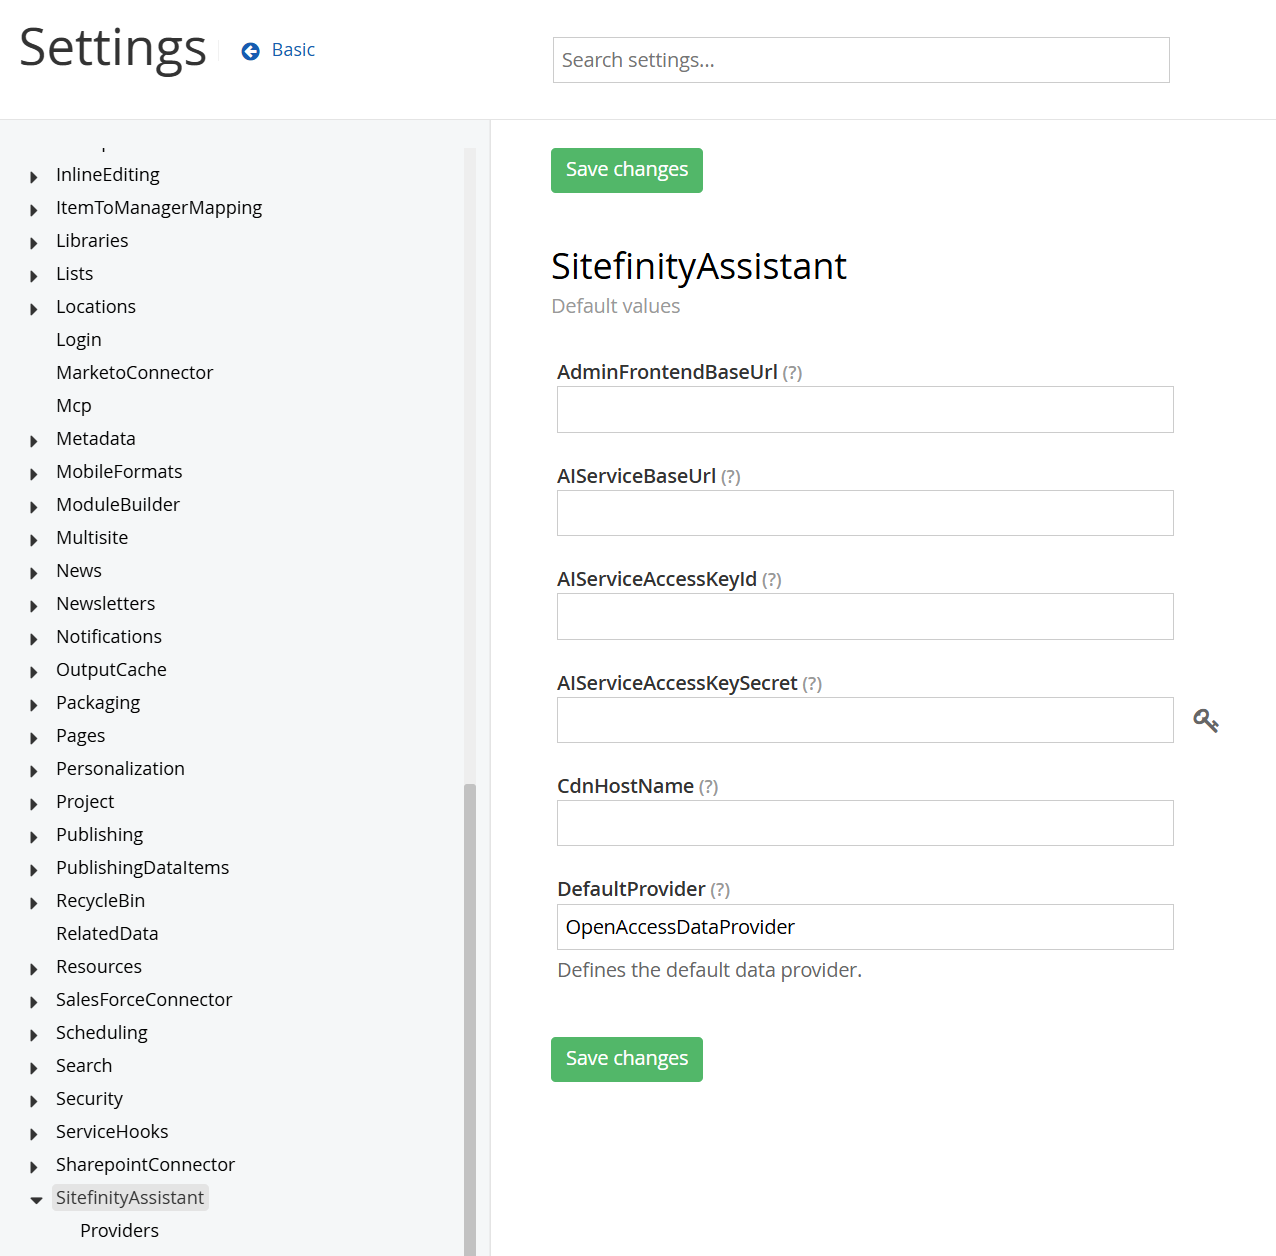Select MarketoConnector in the tree
The height and width of the screenshot is (1256, 1276).
click(135, 373)
